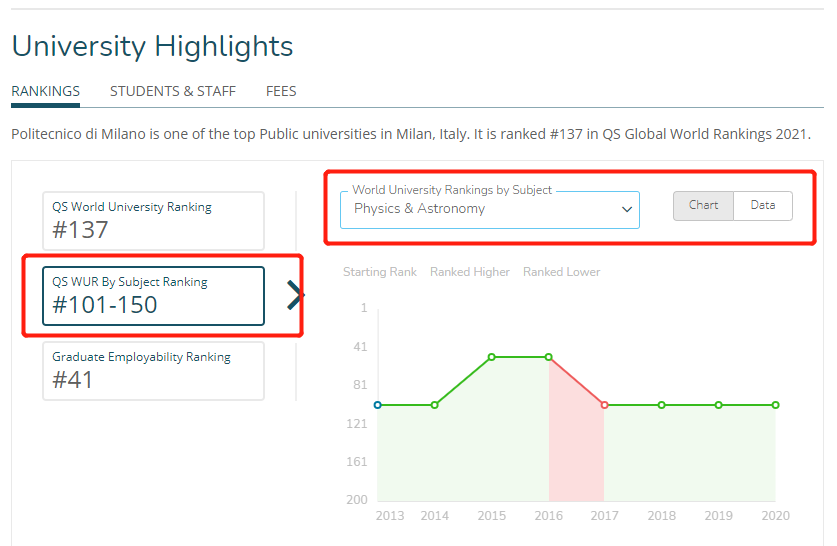This screenshot has height=546, width=837.
Task: Select the Graduate Employability Ranking #41 card
Action: [153, 371]
